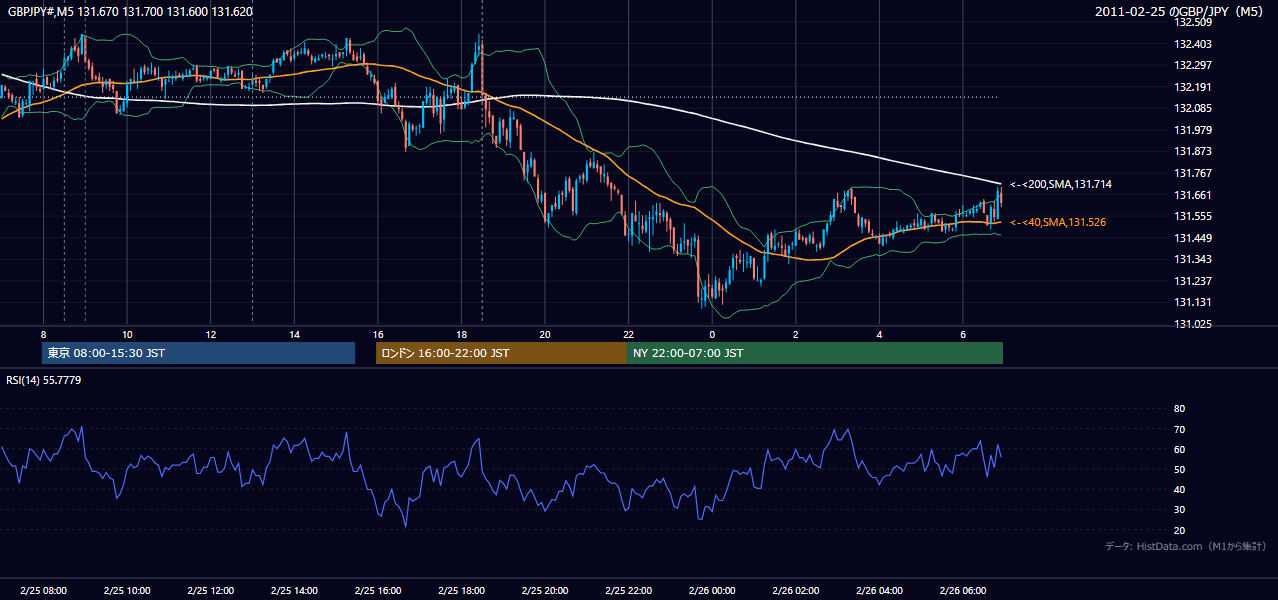The width and height of the screenshot is (1278, 600).
Task: Click price axis value 131.449
Action: (1192, 238)
